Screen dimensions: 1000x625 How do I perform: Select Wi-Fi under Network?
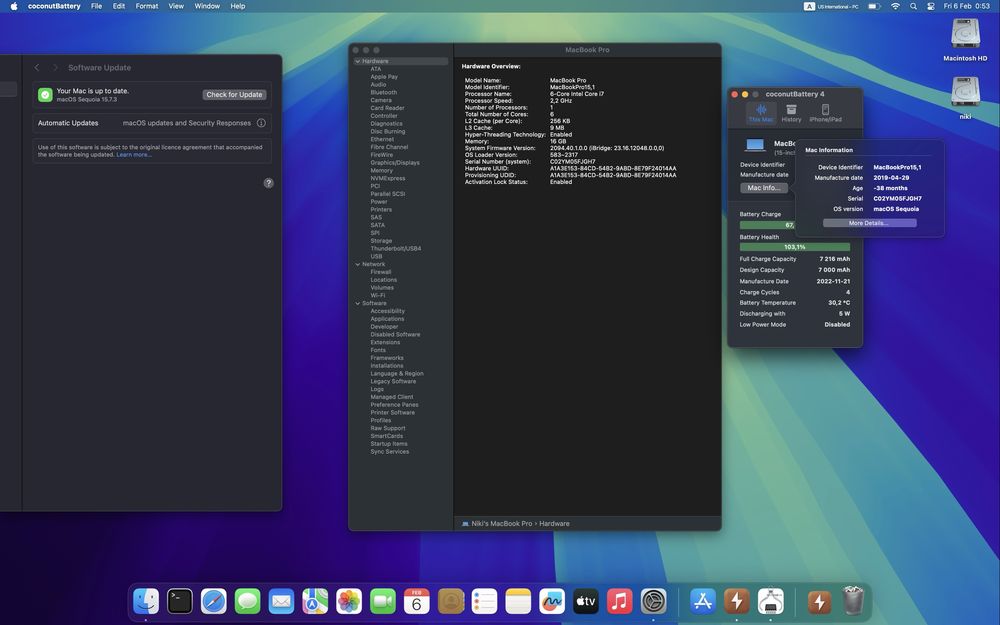tap(378, 295)
